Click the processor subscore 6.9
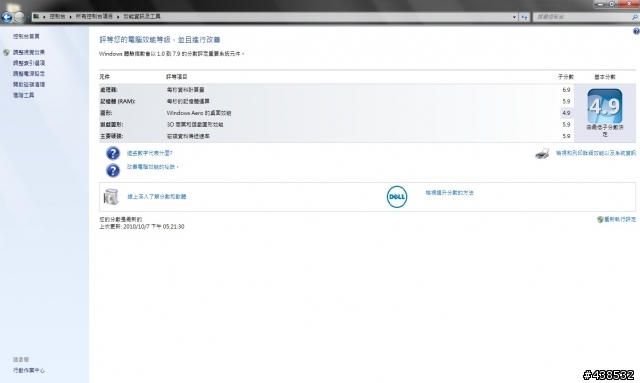The image size is (640, 383). point(566,90)
